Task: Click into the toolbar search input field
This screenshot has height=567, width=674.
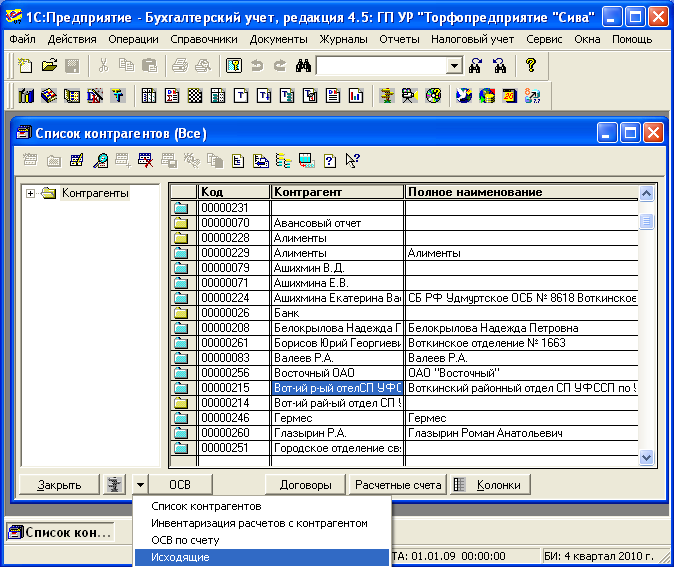Action: tap(382, 66)
